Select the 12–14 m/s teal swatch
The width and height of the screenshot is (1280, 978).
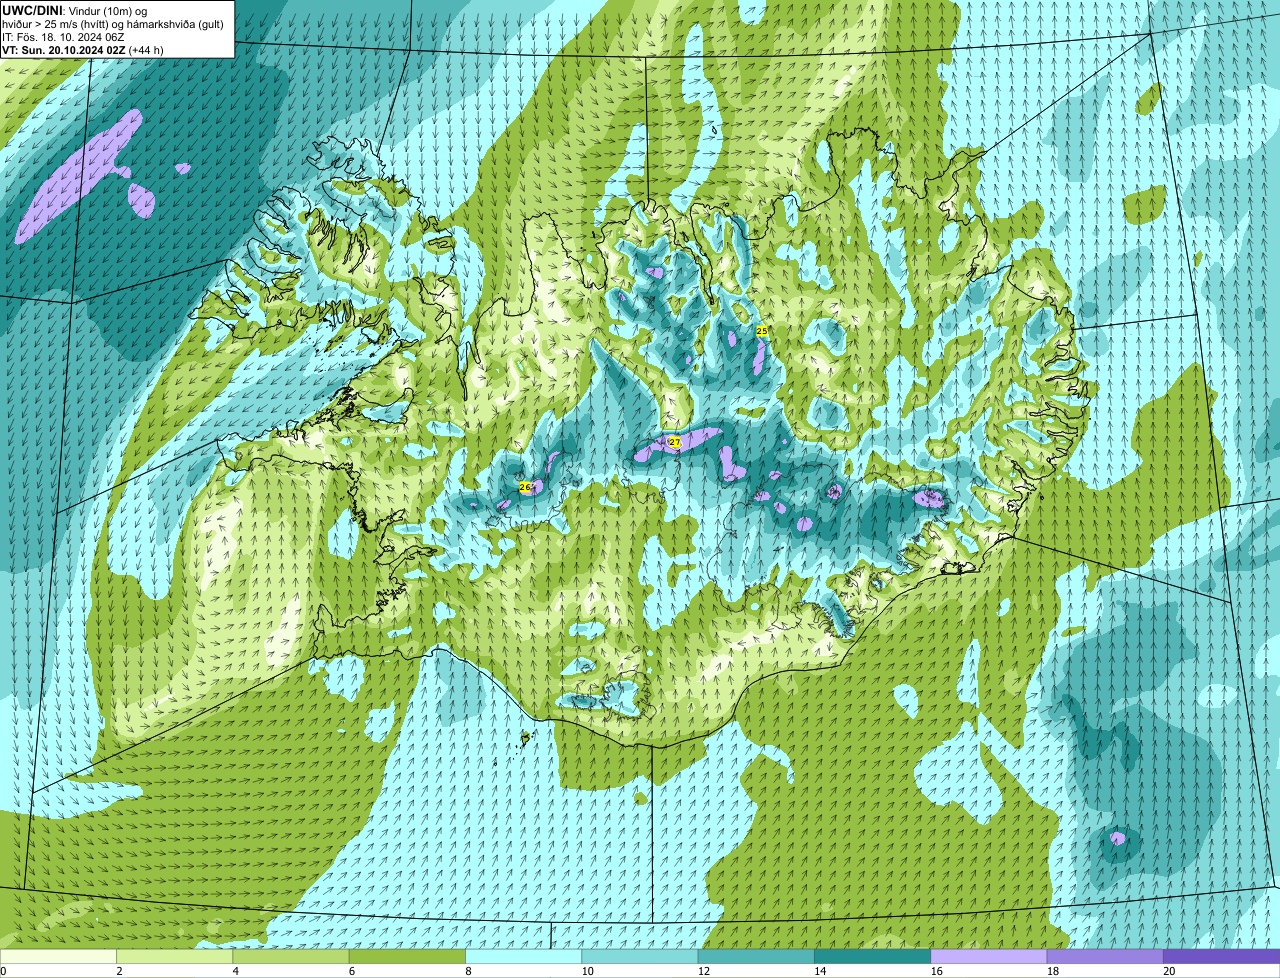(x=756, y=956)
